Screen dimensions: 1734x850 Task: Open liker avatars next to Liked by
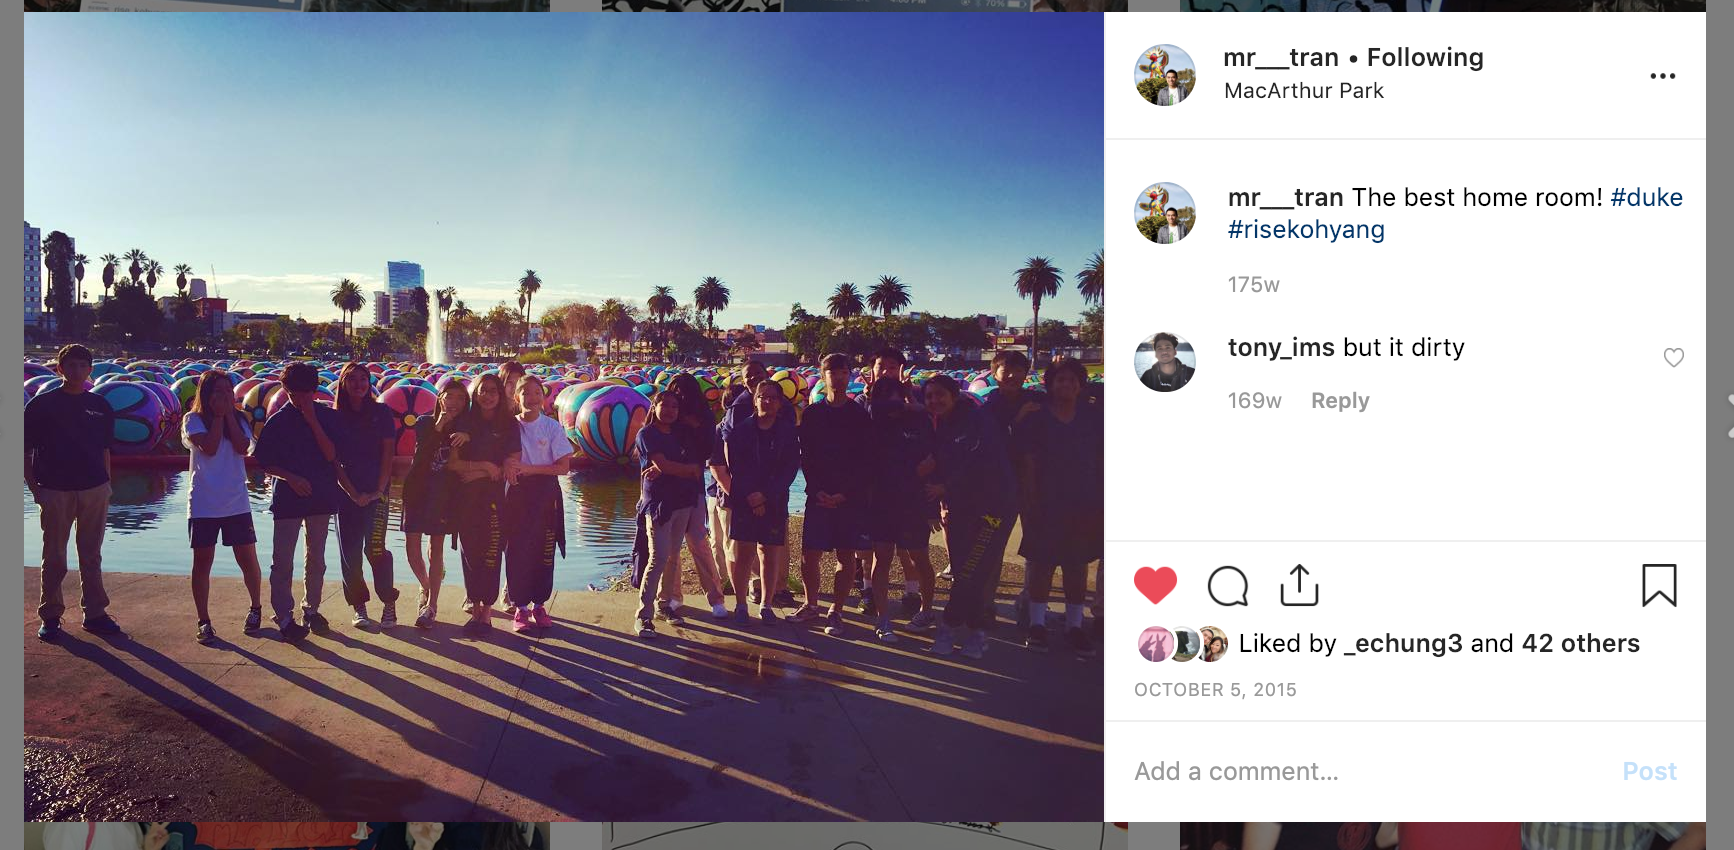(1183, 644)
